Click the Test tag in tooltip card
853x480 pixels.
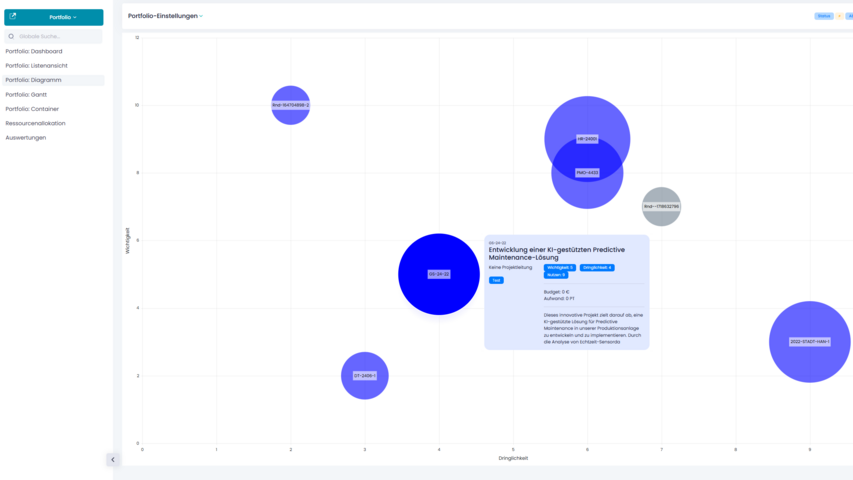click(496, 280)
